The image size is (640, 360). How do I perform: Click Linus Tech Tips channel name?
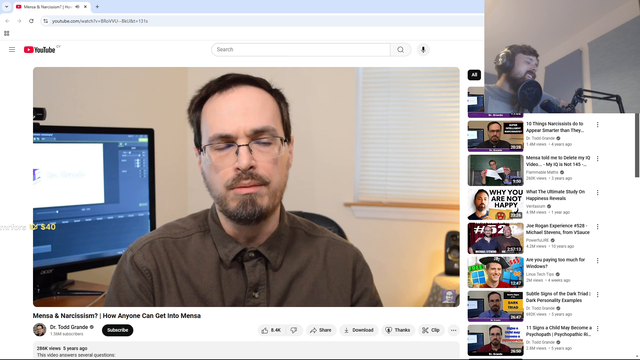pyautogui.click(x=540, y=274)
